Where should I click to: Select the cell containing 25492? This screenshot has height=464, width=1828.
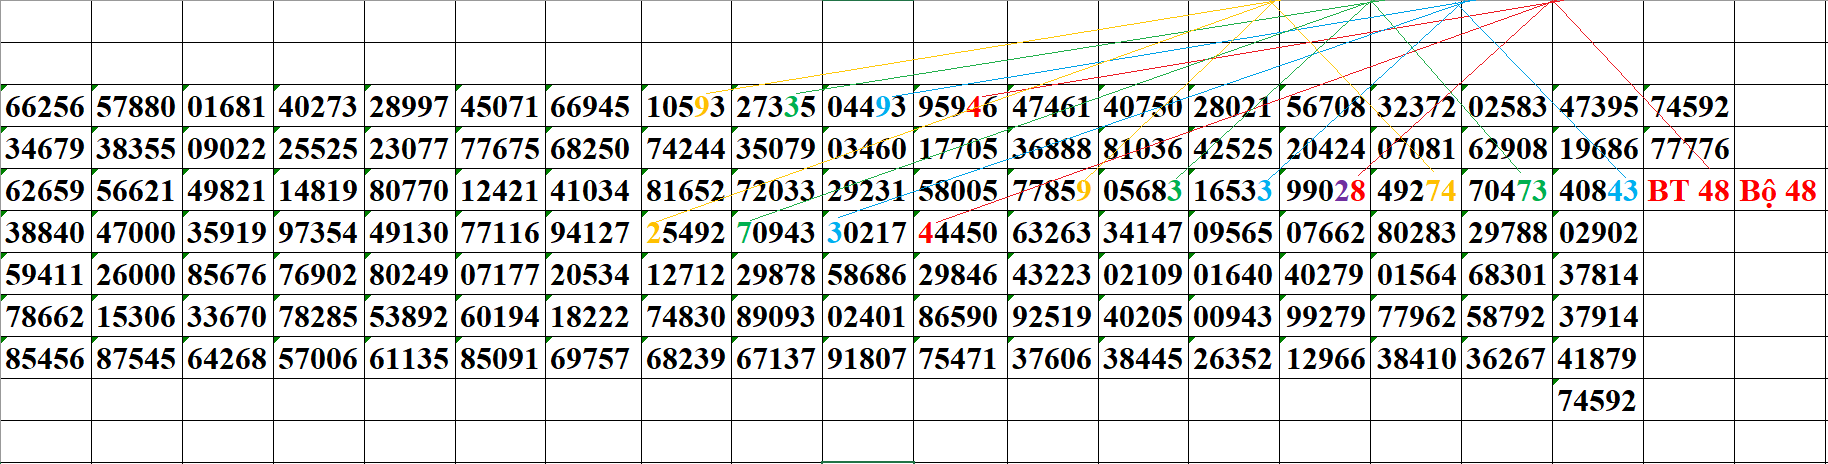click(x=686, y=233)
